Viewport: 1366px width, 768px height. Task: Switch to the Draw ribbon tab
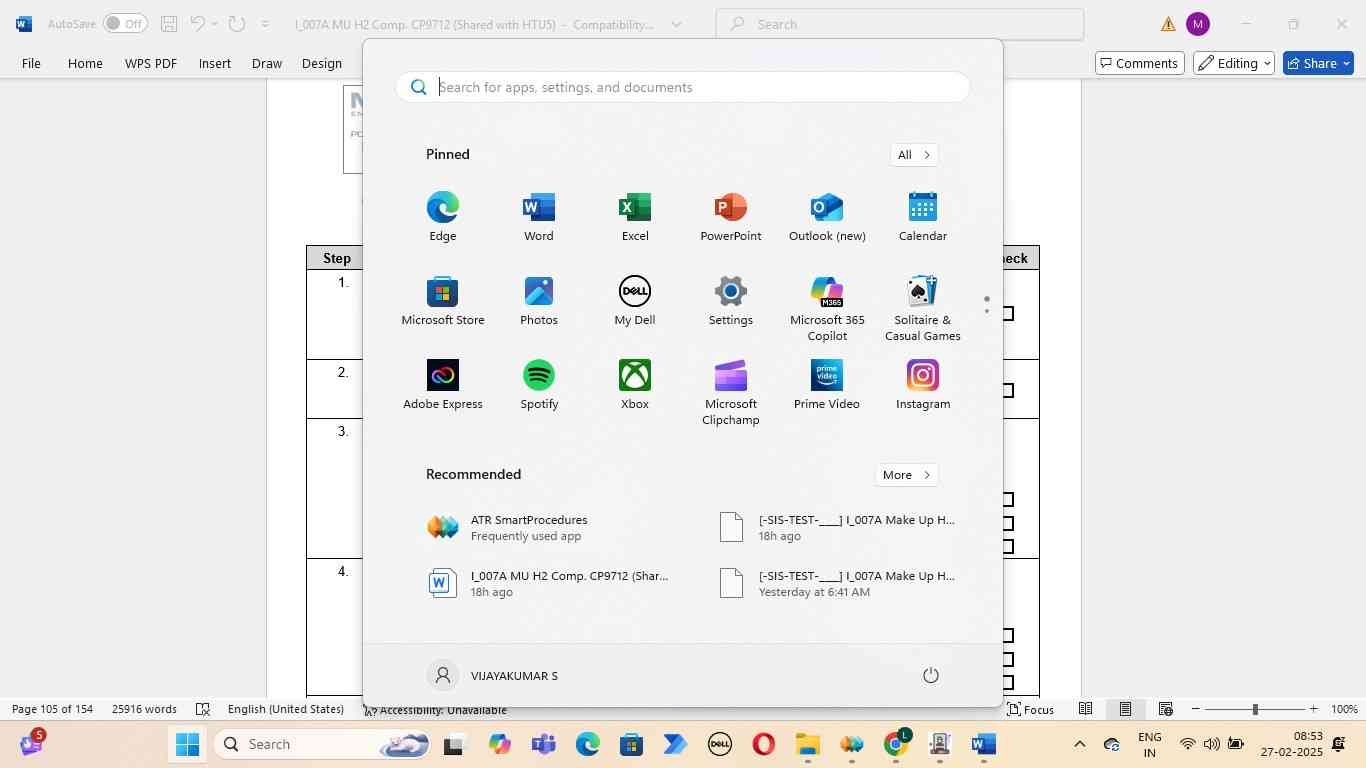266,63
